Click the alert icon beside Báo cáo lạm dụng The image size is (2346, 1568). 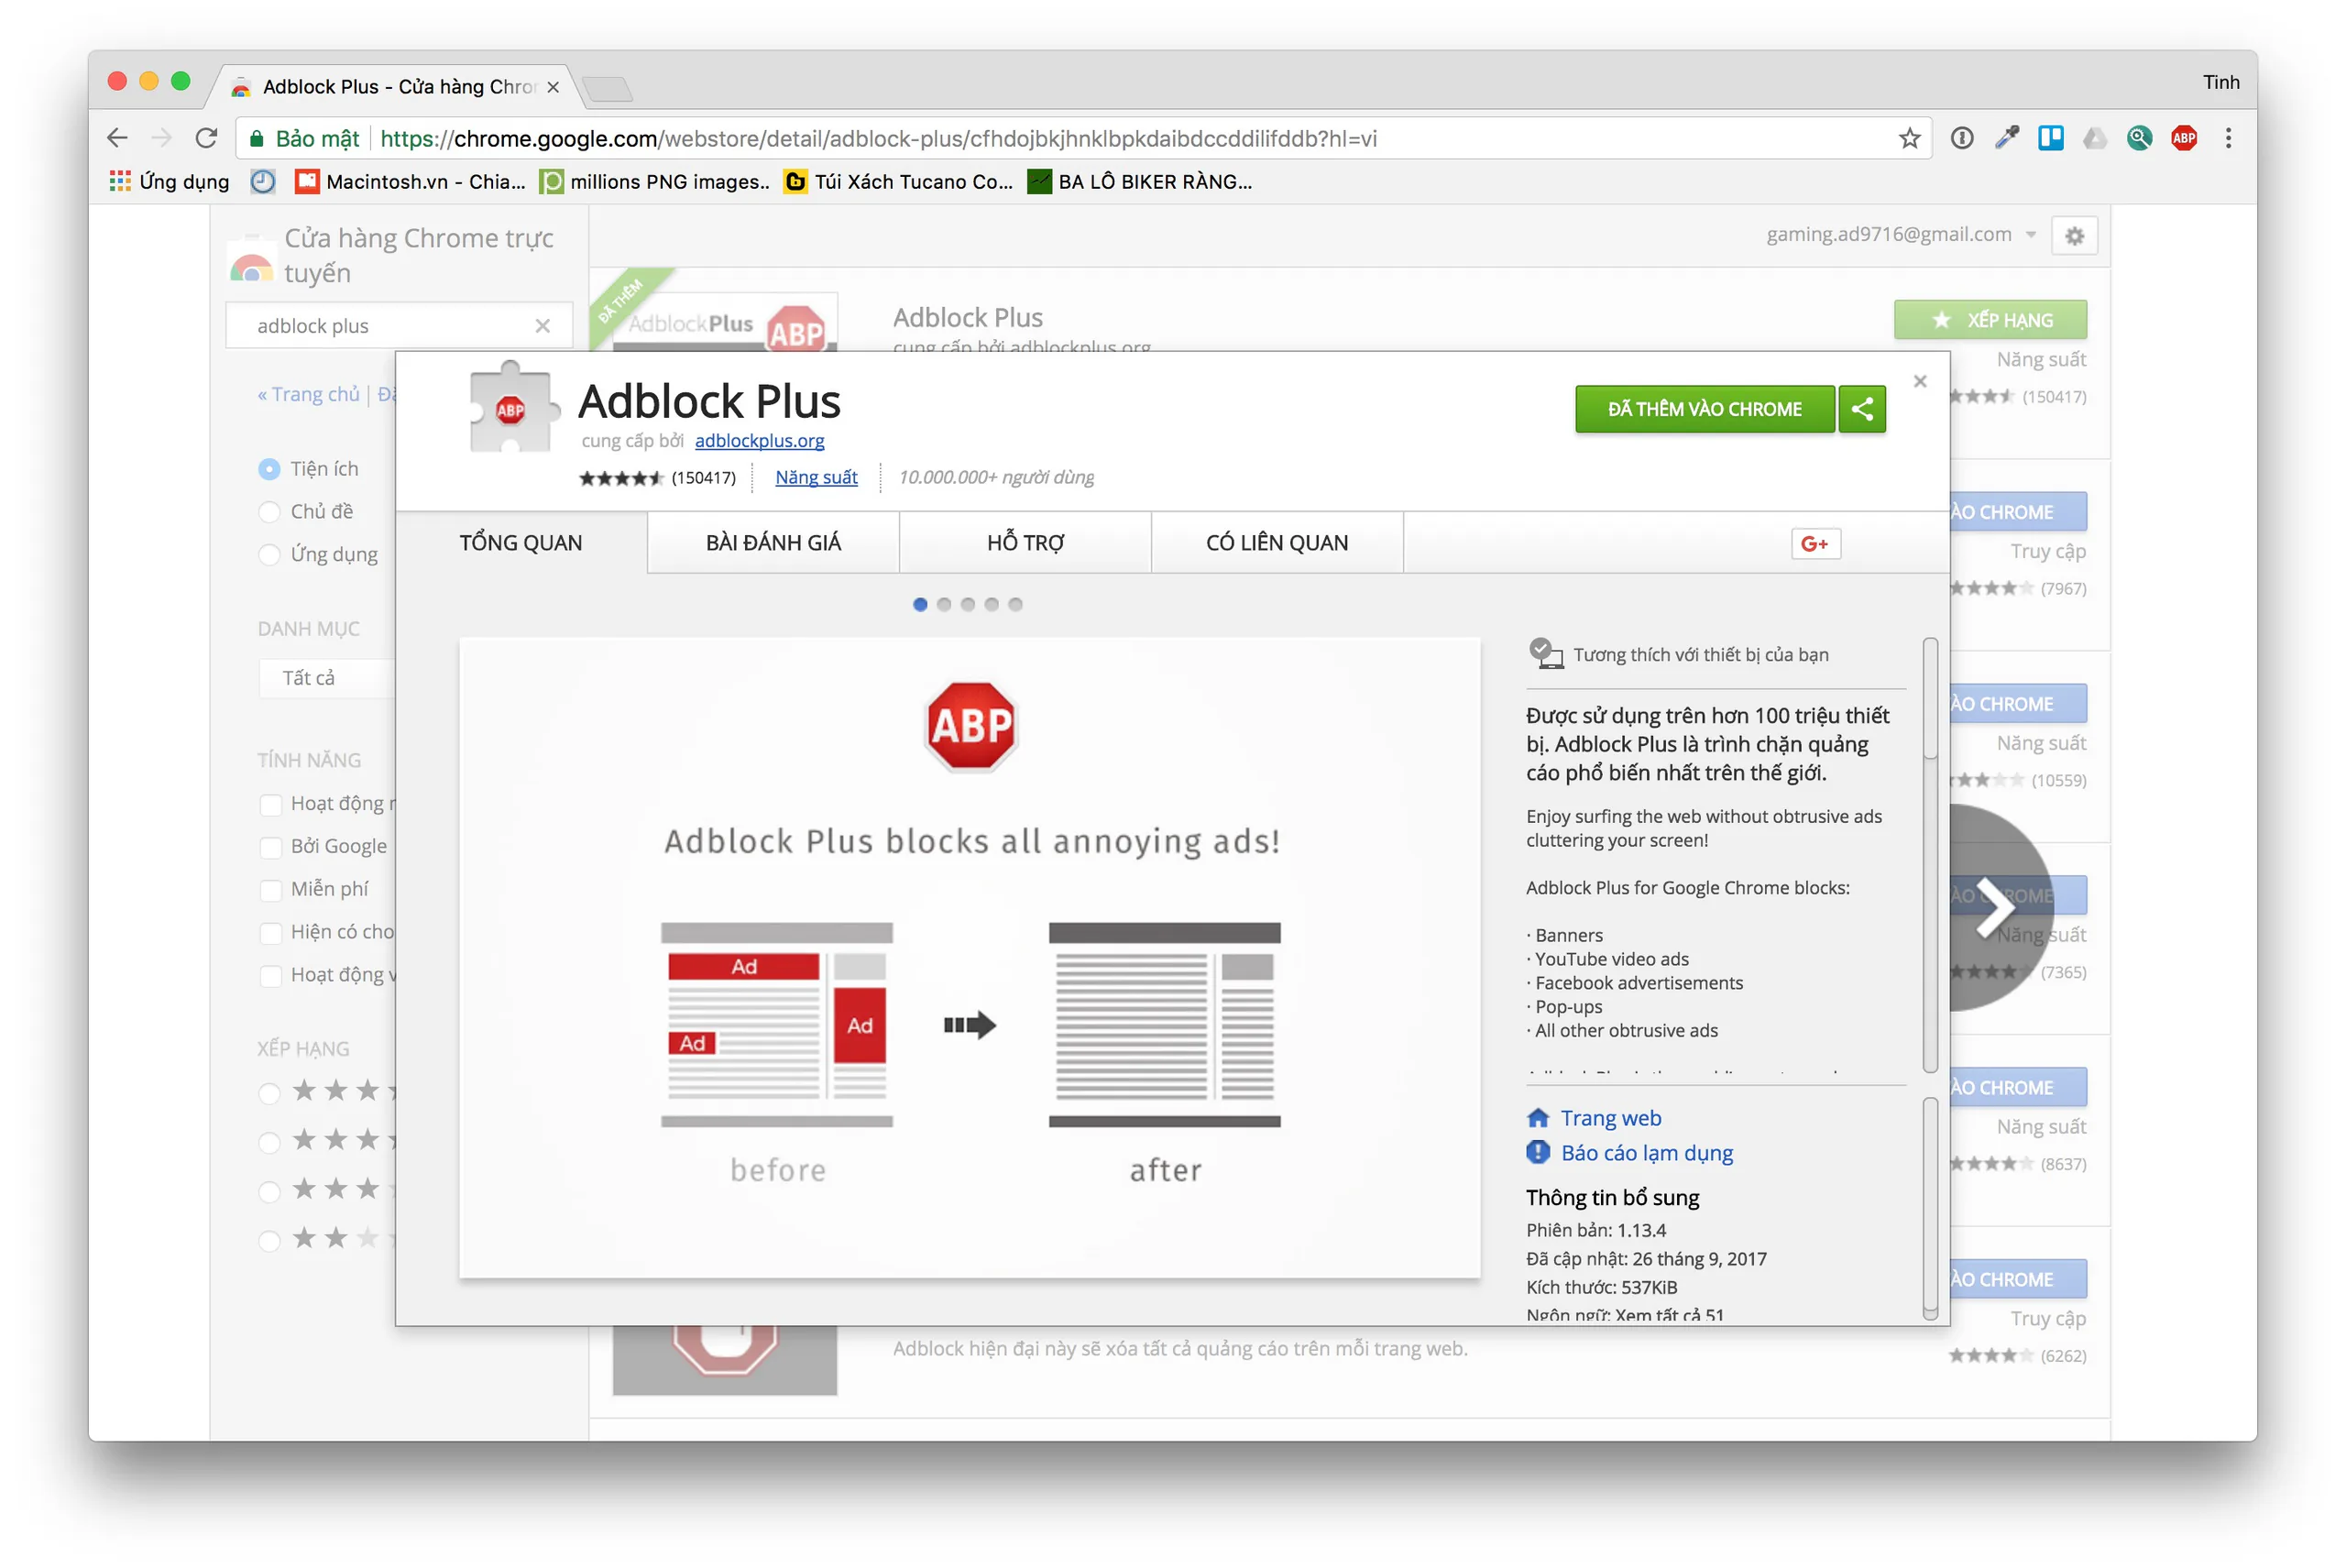click(1538, 1152)
